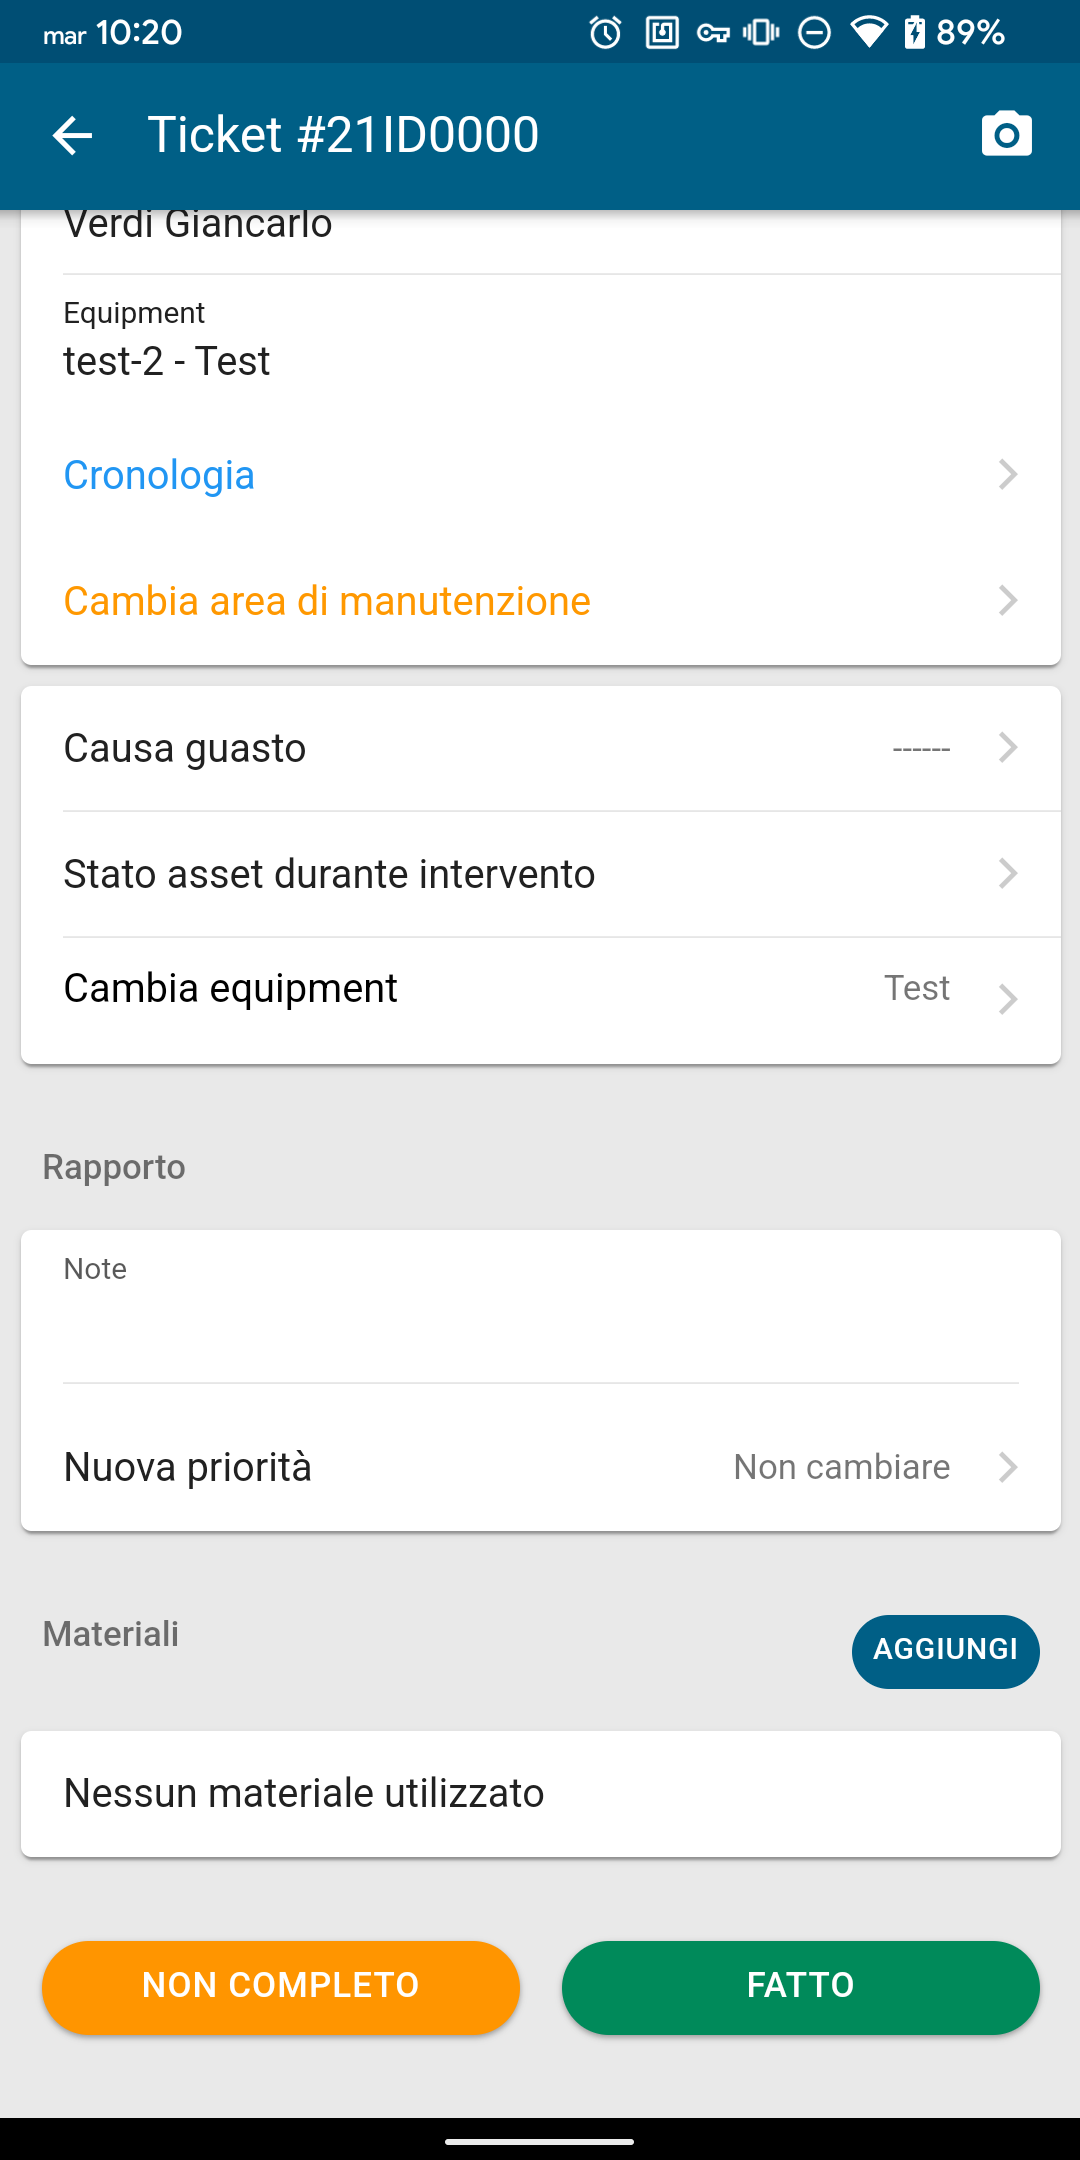Tap the Wi-Fi status icon
The image size is (1080, 2160).
(868, 33)
